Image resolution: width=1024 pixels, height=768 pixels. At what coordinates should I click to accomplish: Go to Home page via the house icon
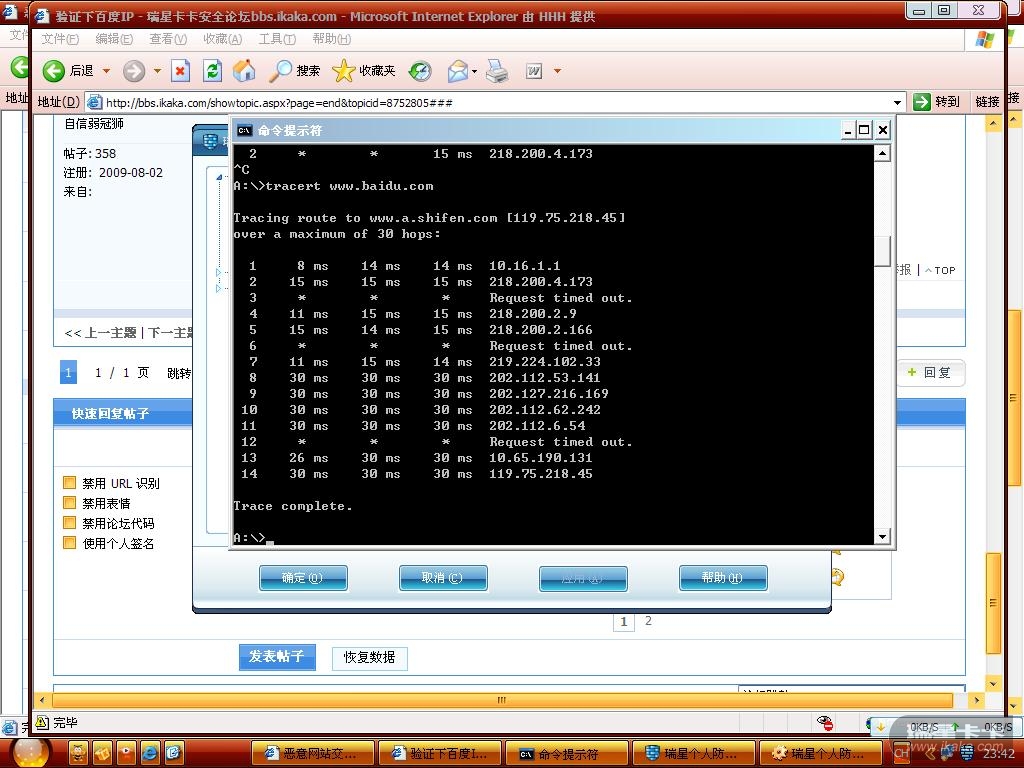click(x=243, y=70)
